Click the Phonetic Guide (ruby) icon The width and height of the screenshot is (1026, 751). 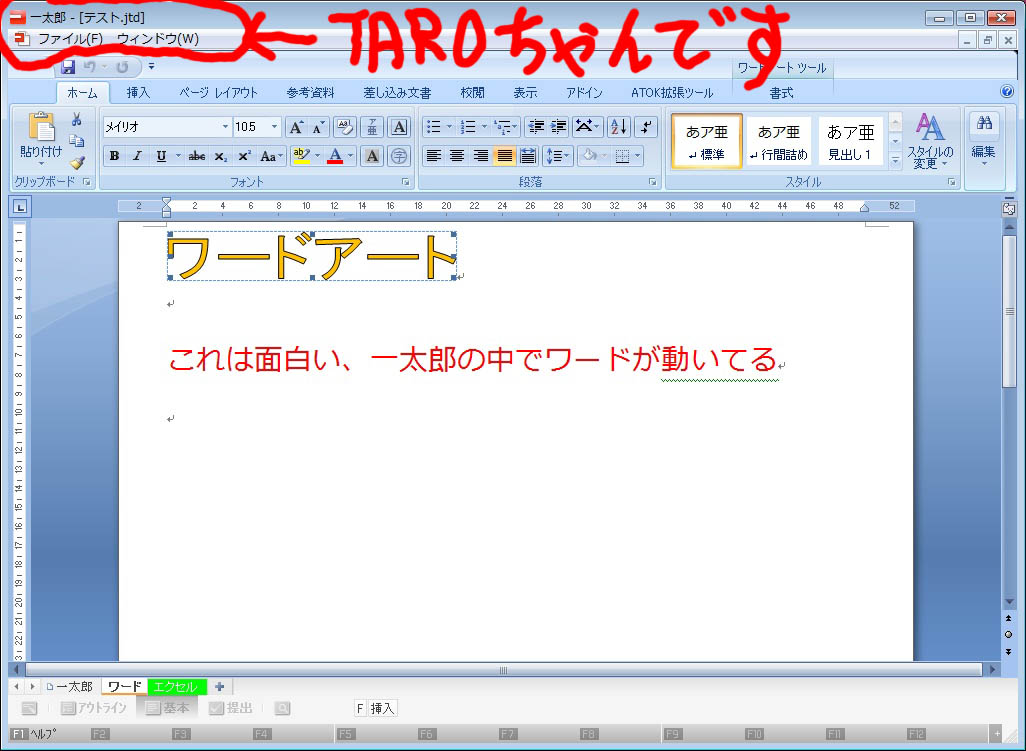click(x=372, y=127)
